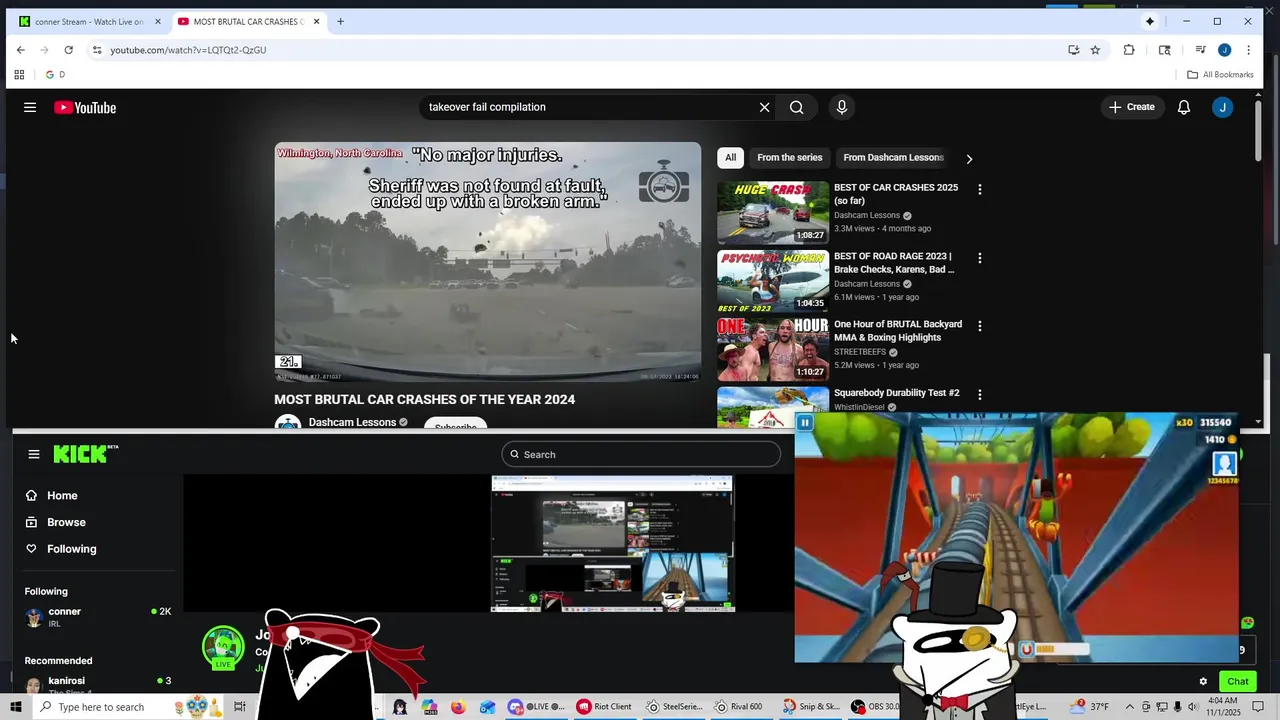Image resolution: width=1280 pixels, height=720 pixels.
Task: Open options for BEST OF ROAD RAGE 2023
Action: (980, 258)
